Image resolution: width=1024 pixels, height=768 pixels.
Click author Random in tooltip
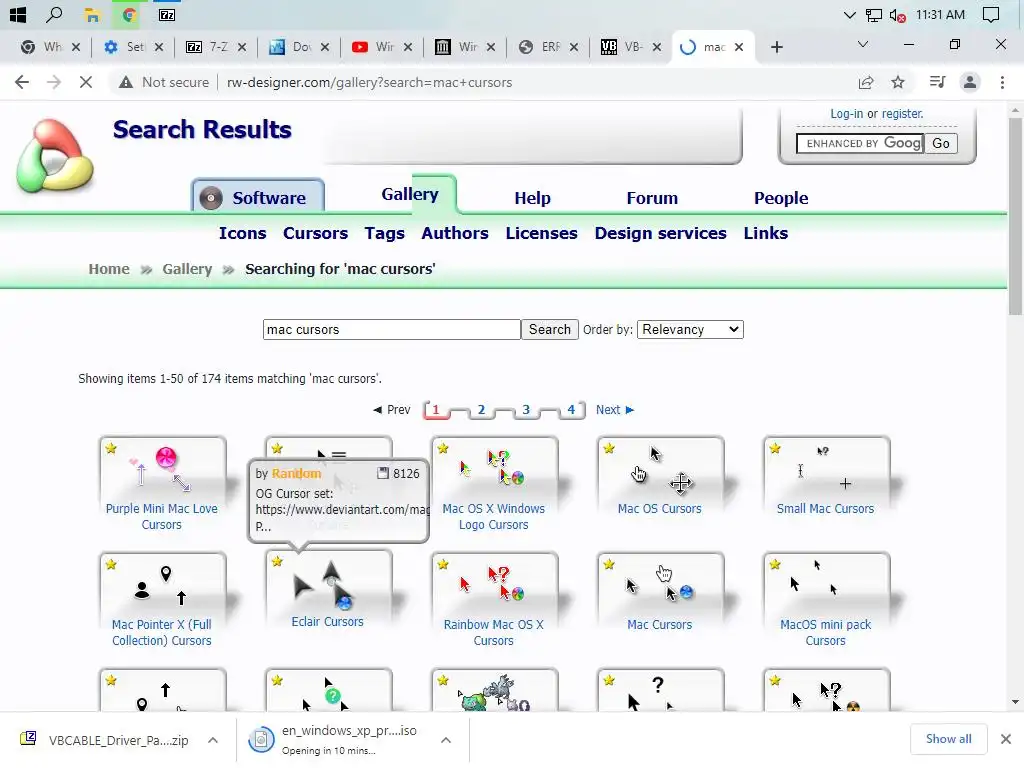point(296,473)
